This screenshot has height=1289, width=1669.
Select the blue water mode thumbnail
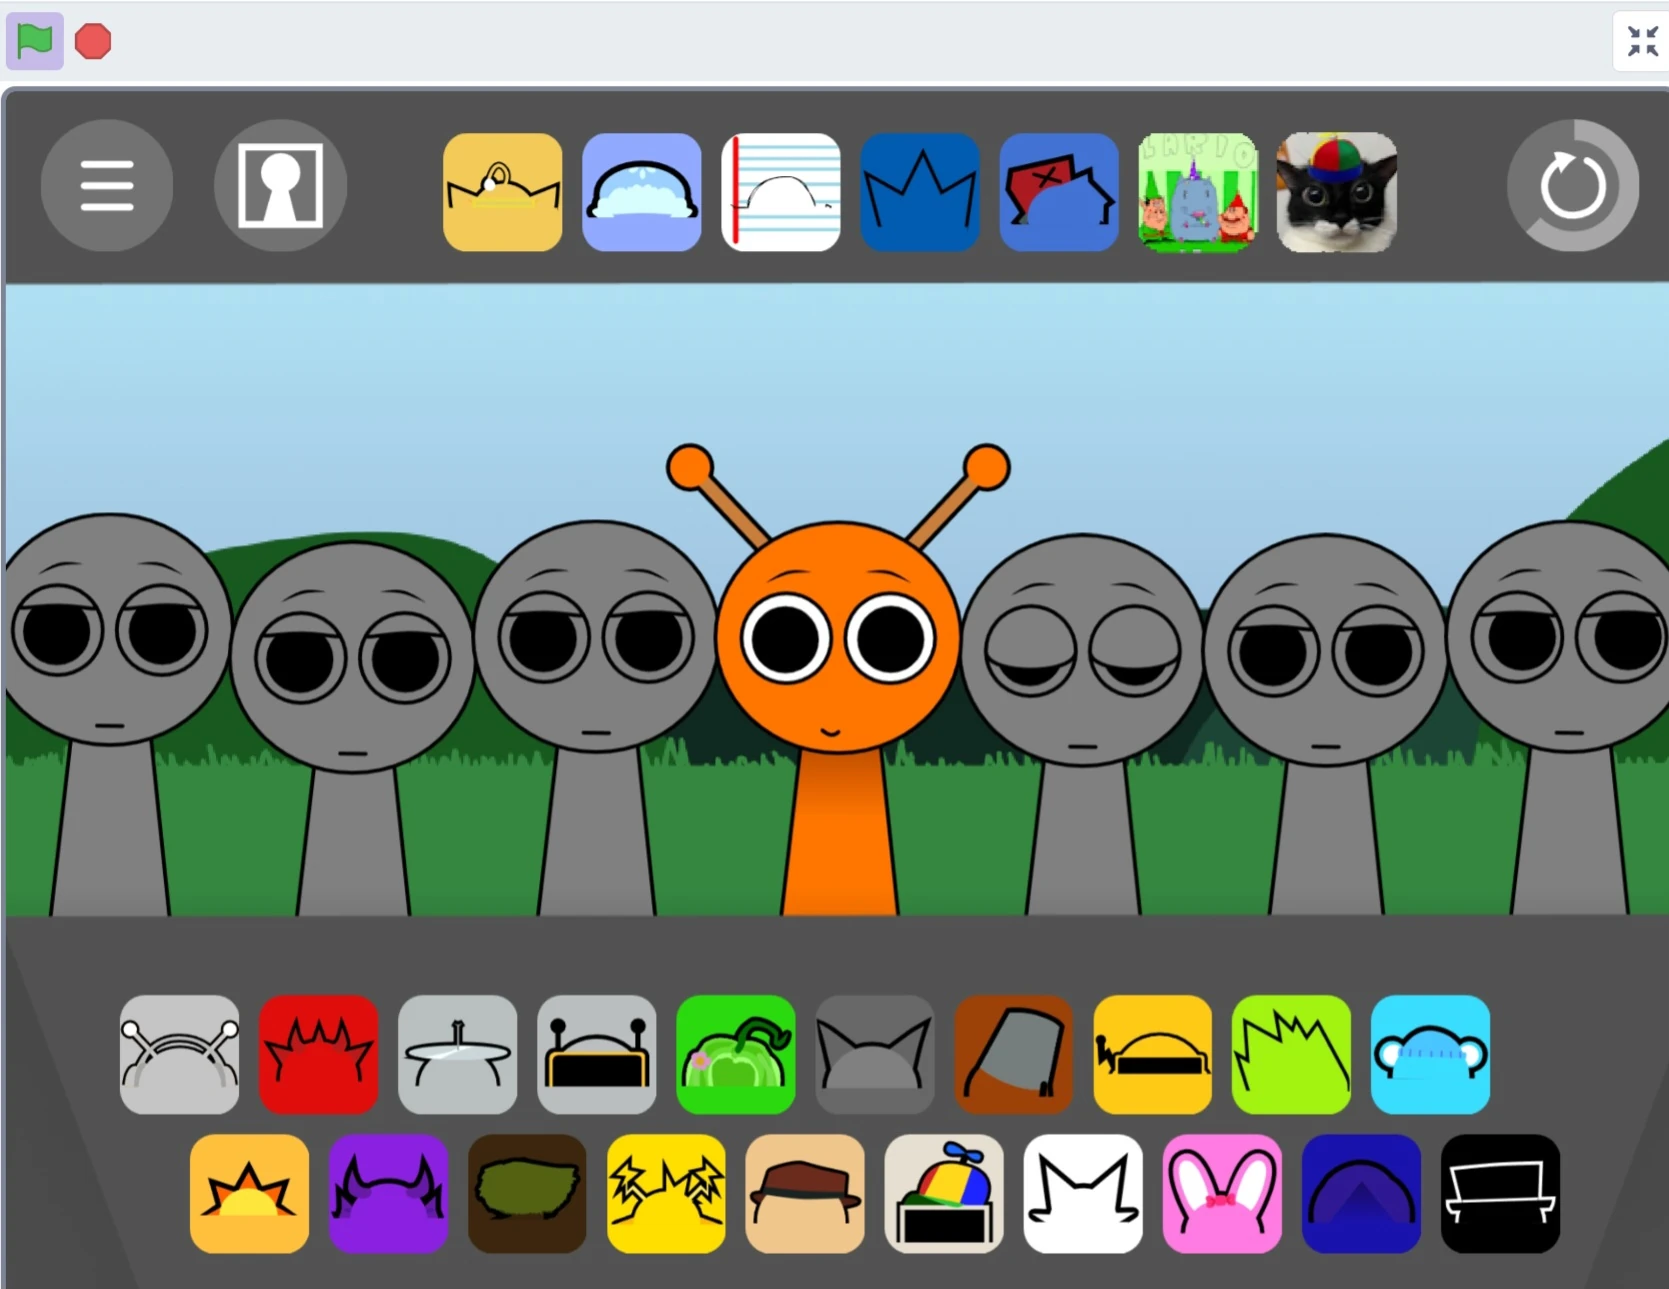[641, 192]
